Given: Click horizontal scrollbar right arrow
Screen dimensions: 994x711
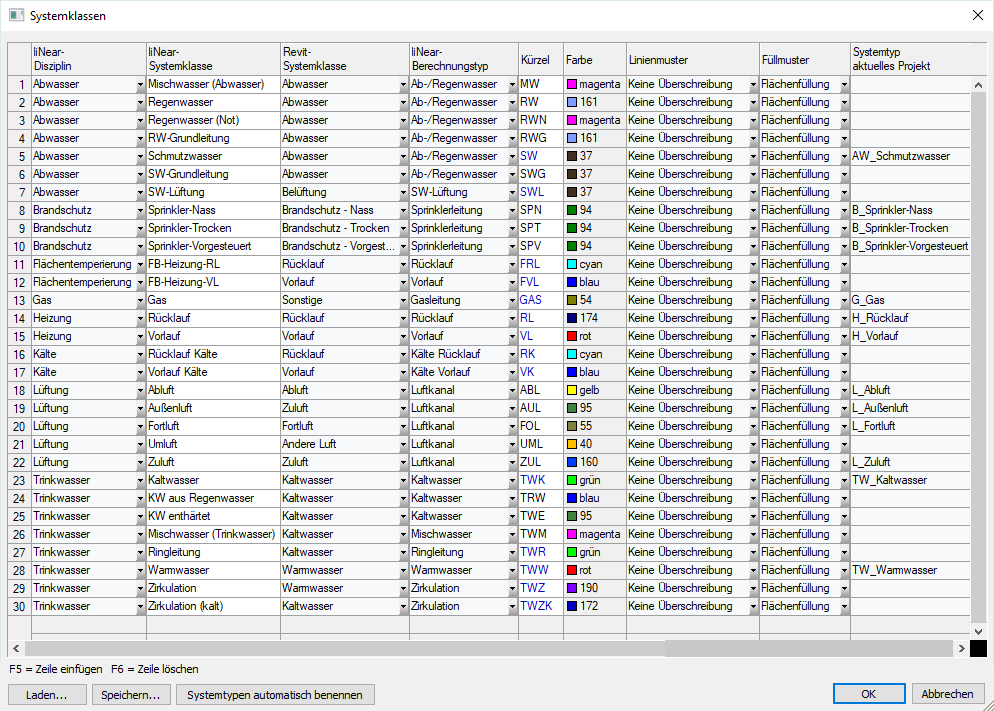Looking at the screenshot, I should 962,648.
